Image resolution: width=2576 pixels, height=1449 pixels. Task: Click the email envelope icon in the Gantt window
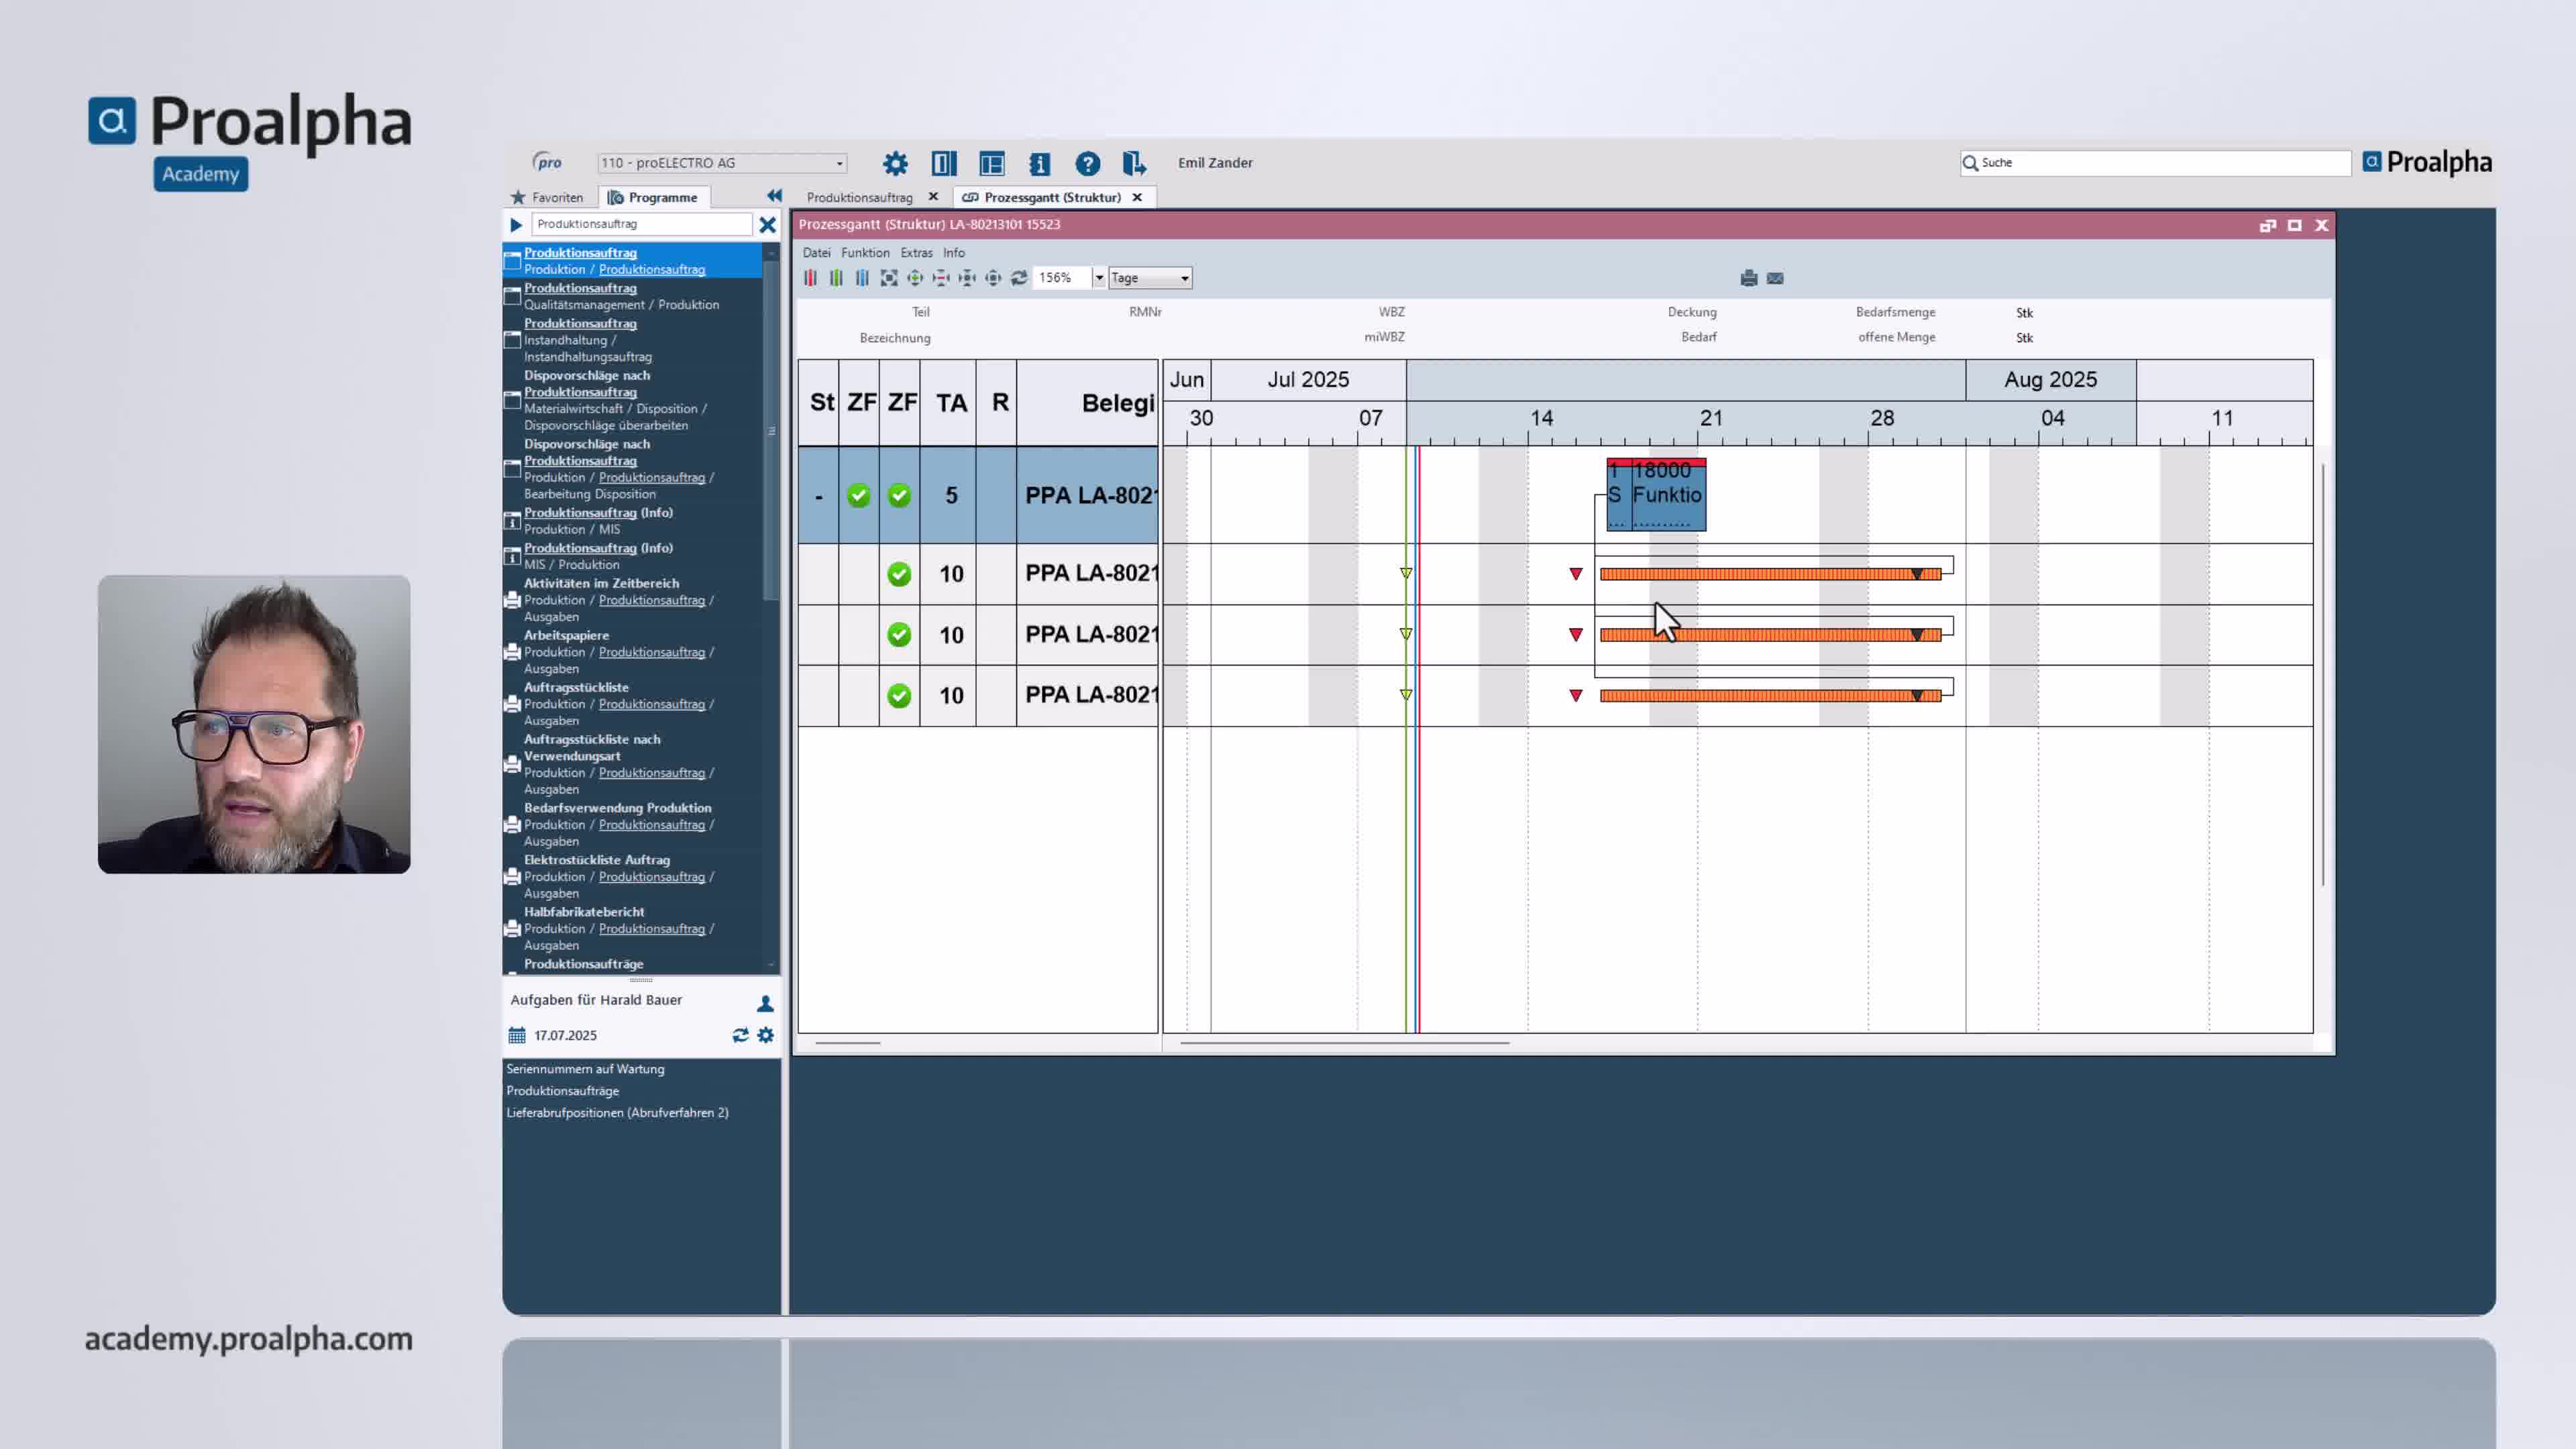1777,278
